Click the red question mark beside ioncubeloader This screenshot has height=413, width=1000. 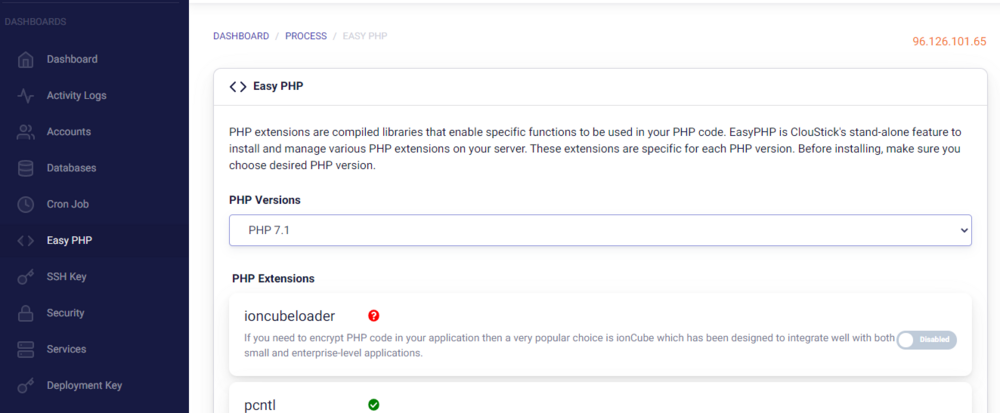coord(374,314)
